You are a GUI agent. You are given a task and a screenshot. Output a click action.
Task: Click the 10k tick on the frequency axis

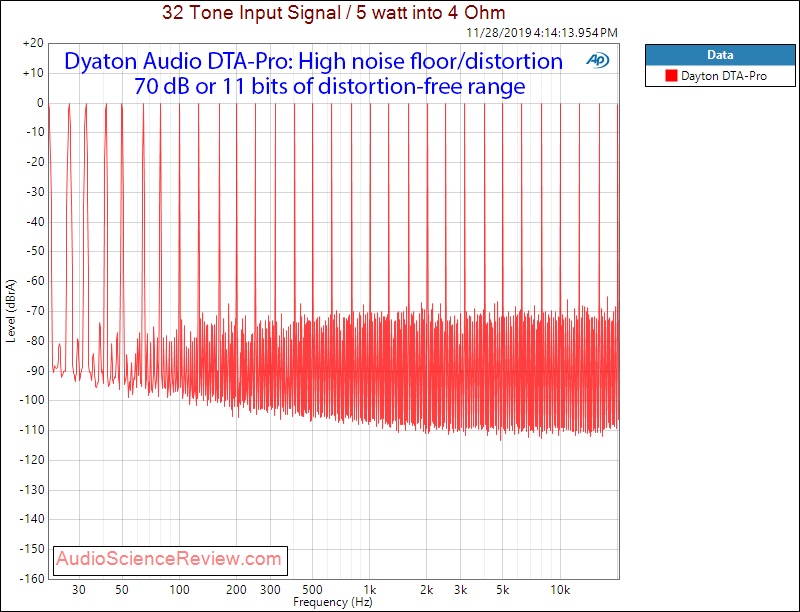point(560,590)
